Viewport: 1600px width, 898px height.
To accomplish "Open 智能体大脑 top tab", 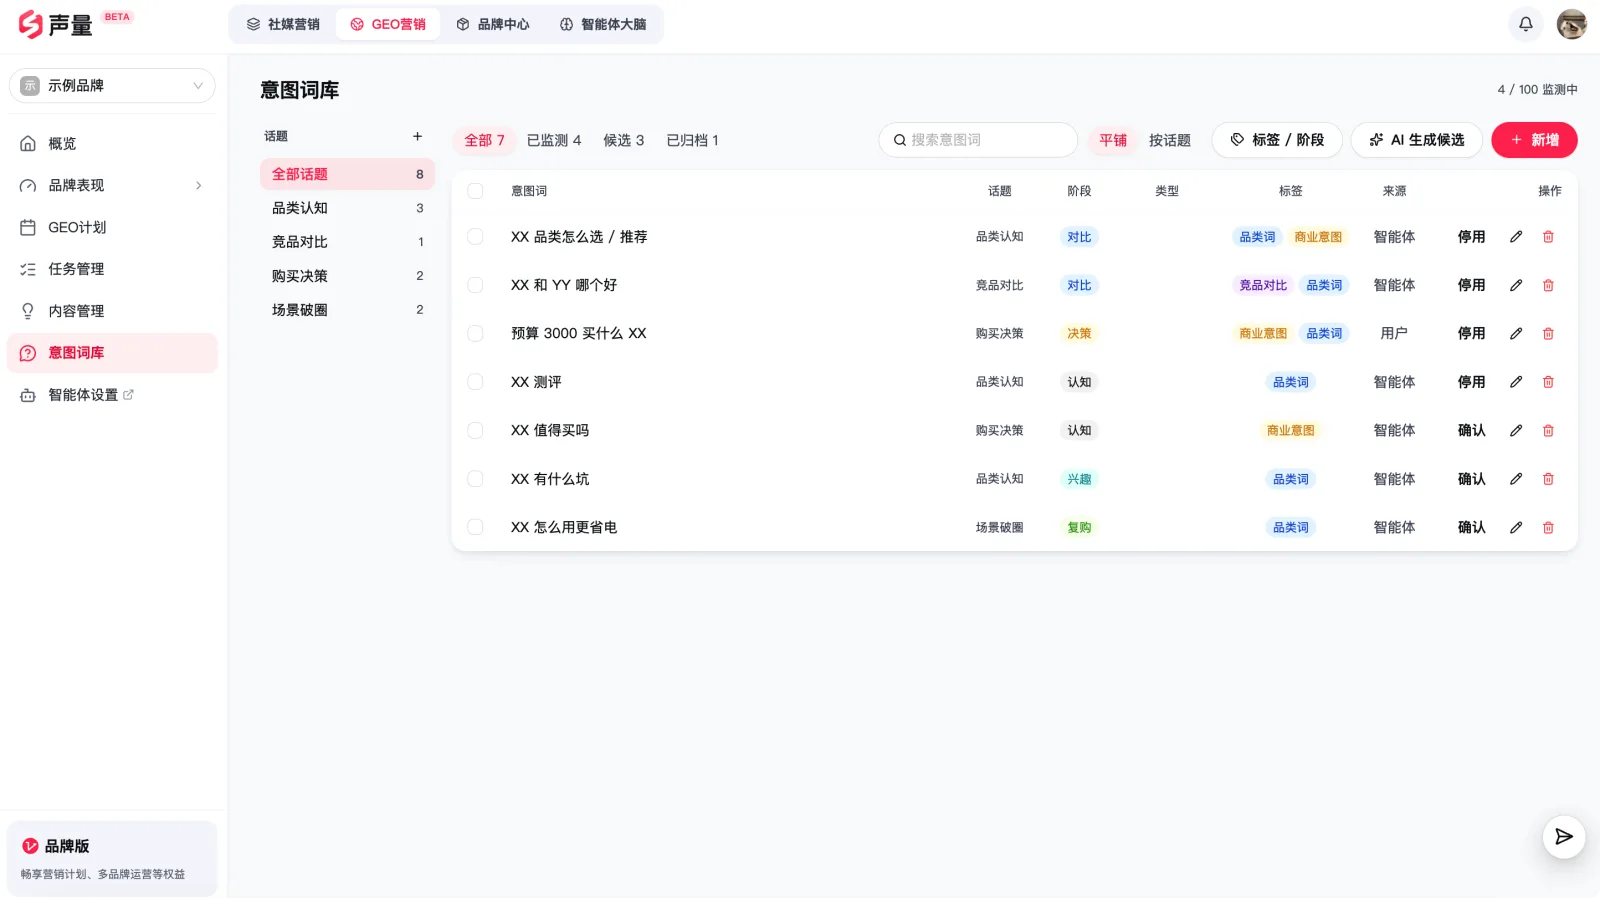I will click(603, 24).
